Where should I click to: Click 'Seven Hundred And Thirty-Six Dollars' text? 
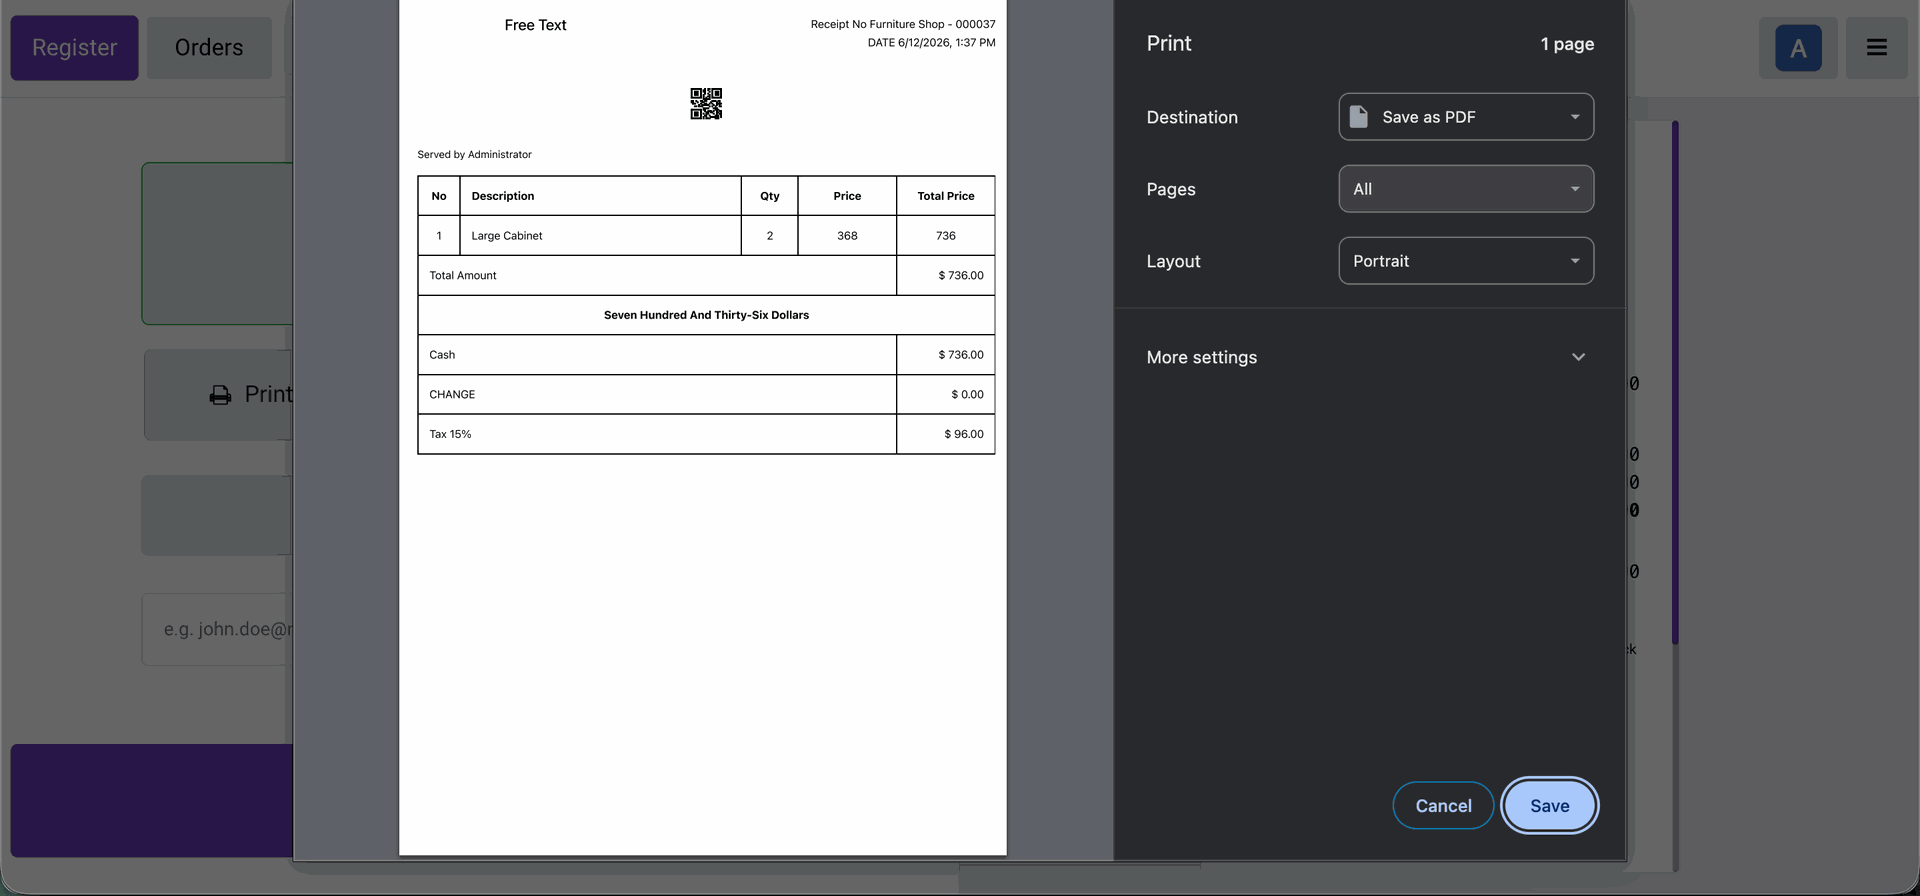pos(706,315)
